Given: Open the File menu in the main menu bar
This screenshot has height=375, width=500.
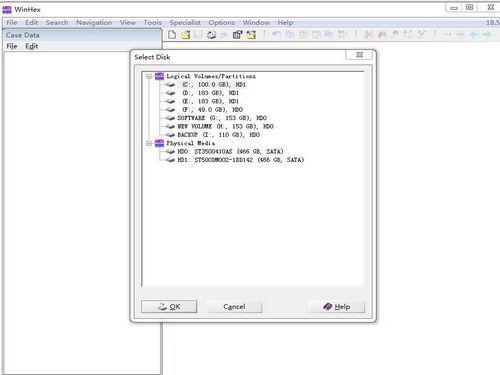Looking at the screenshot, I should point(12,22).
